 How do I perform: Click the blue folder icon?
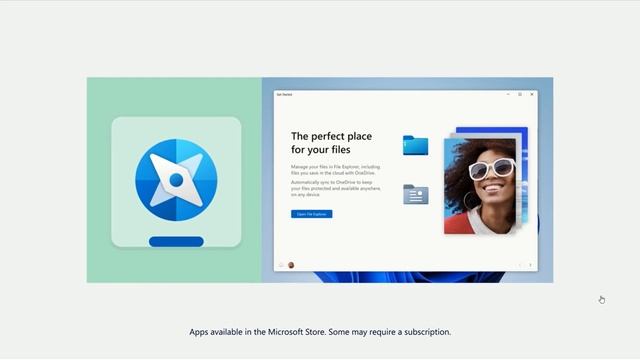click(416, 145)
